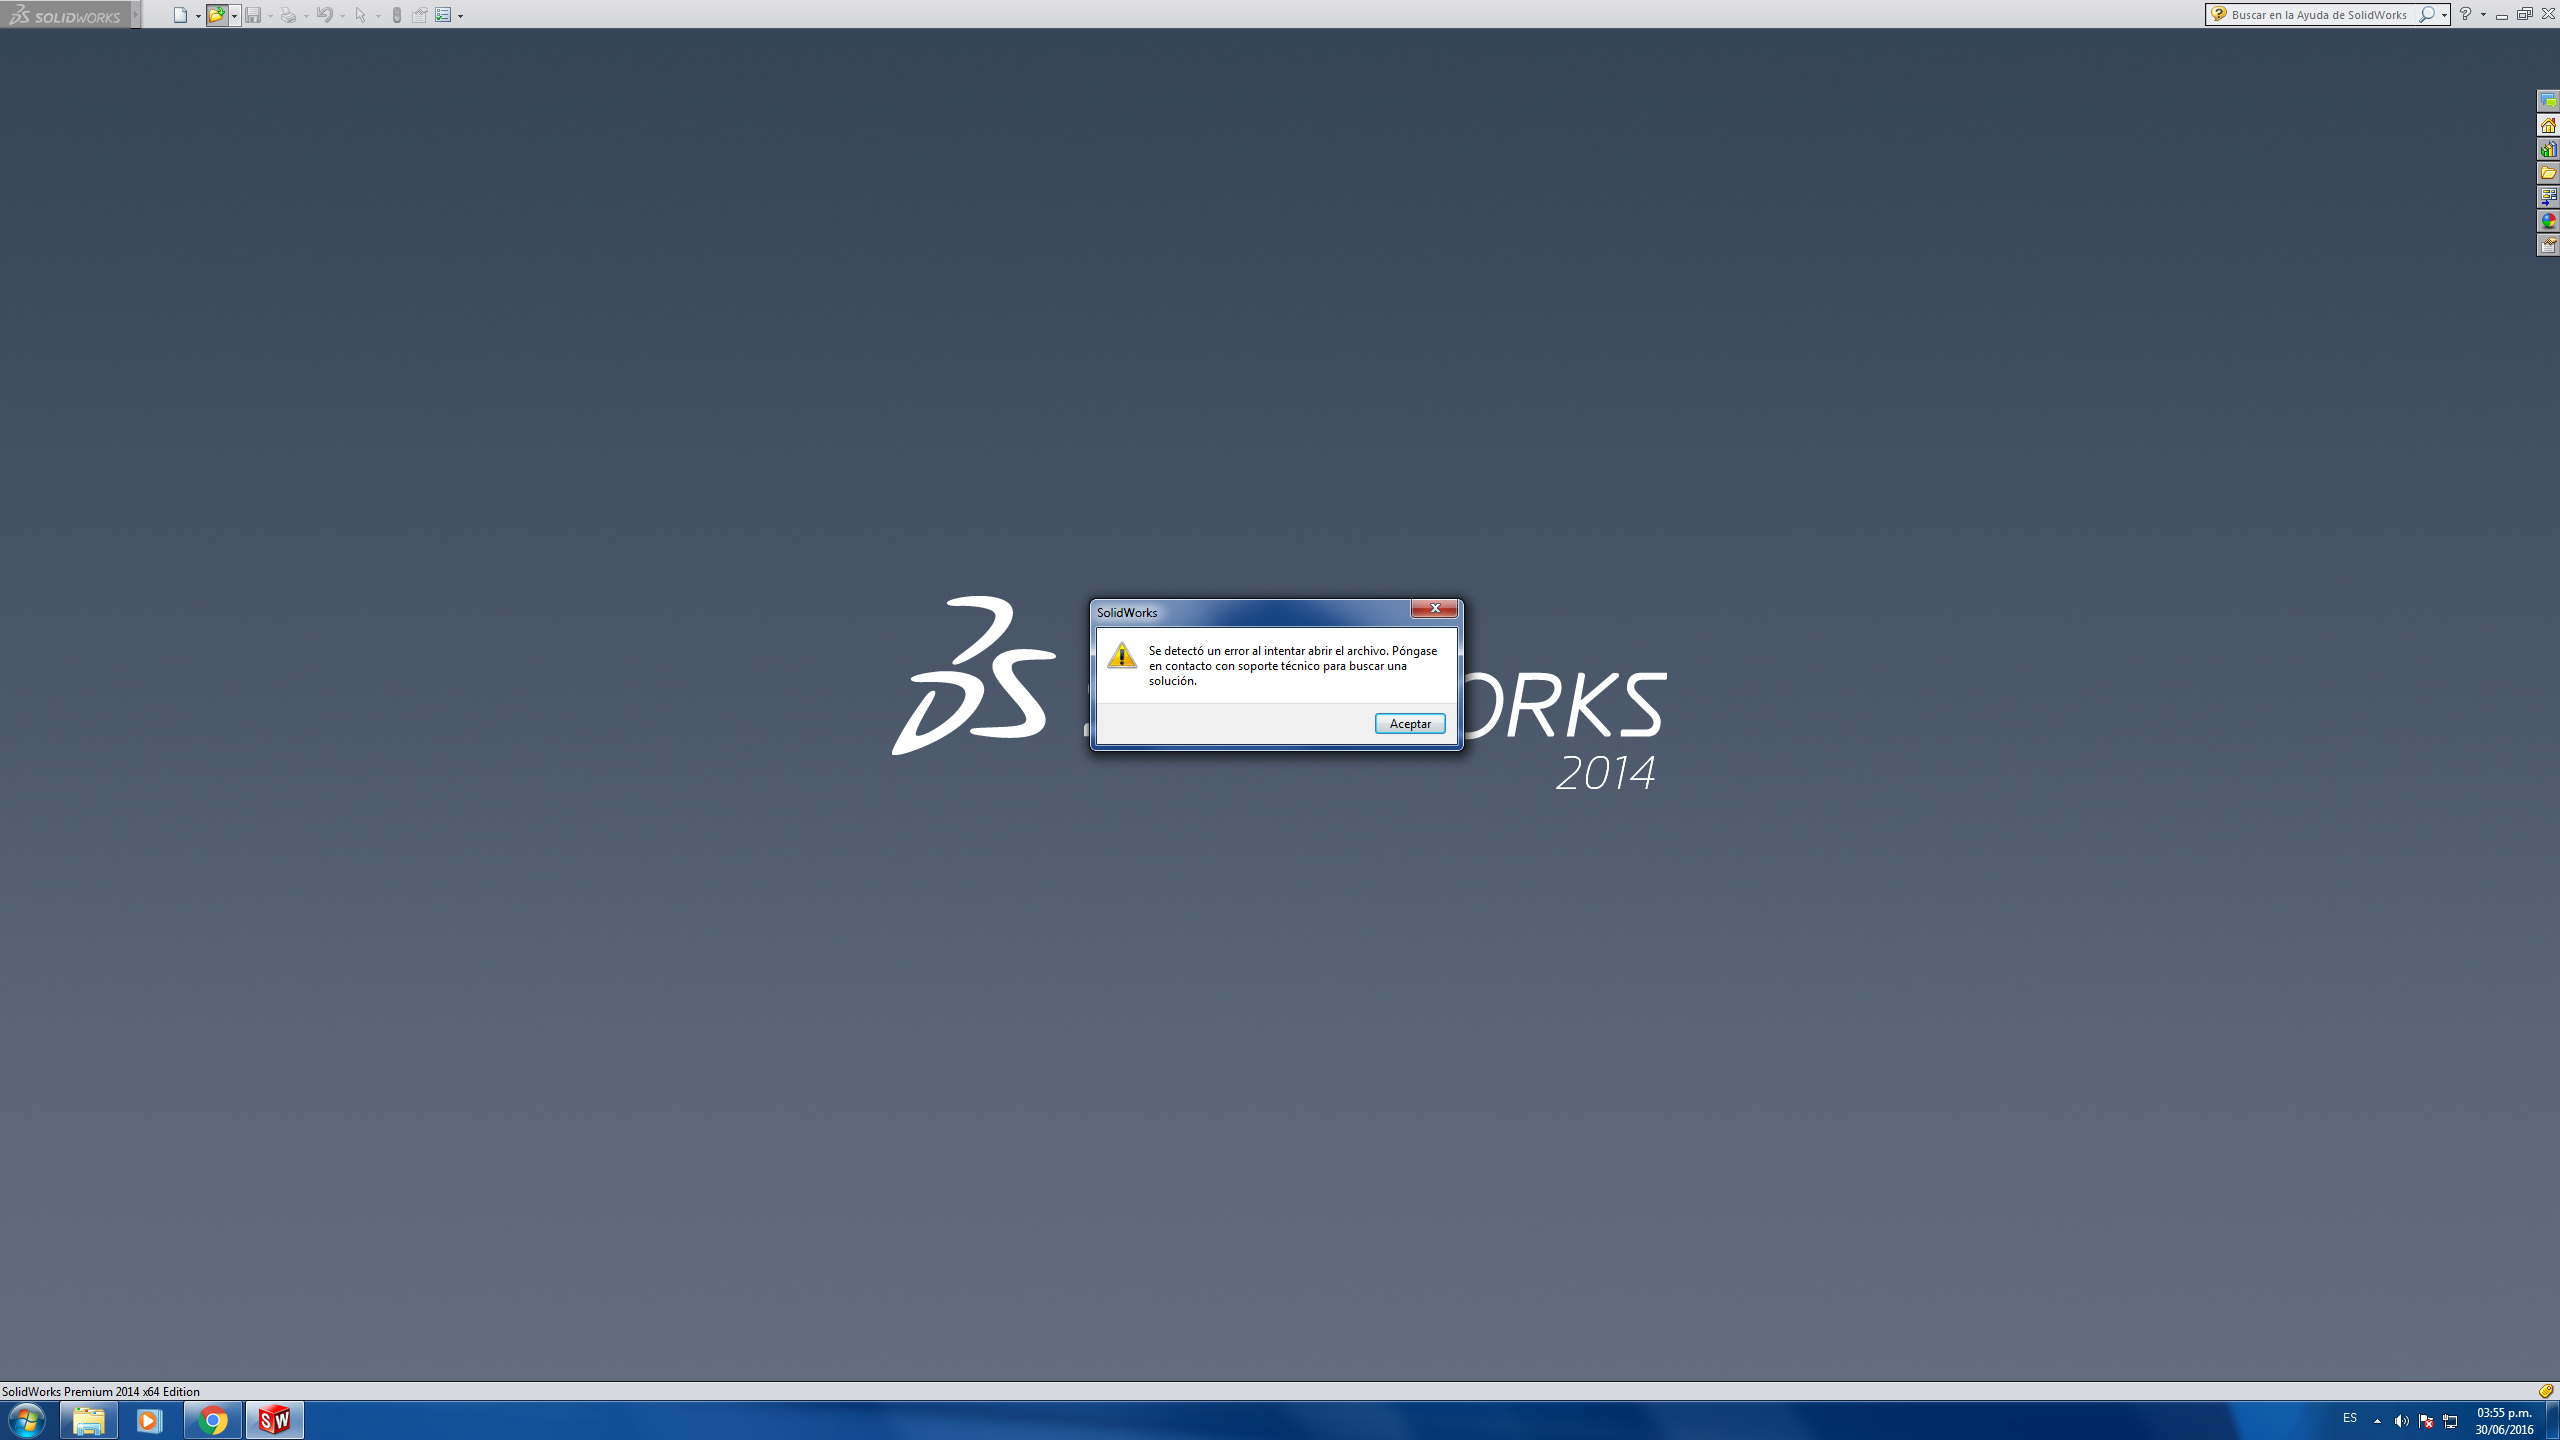The height and width of the screenshot is (1440, 2560).
Task: Click the Open file folder icon
Action: 216,15
